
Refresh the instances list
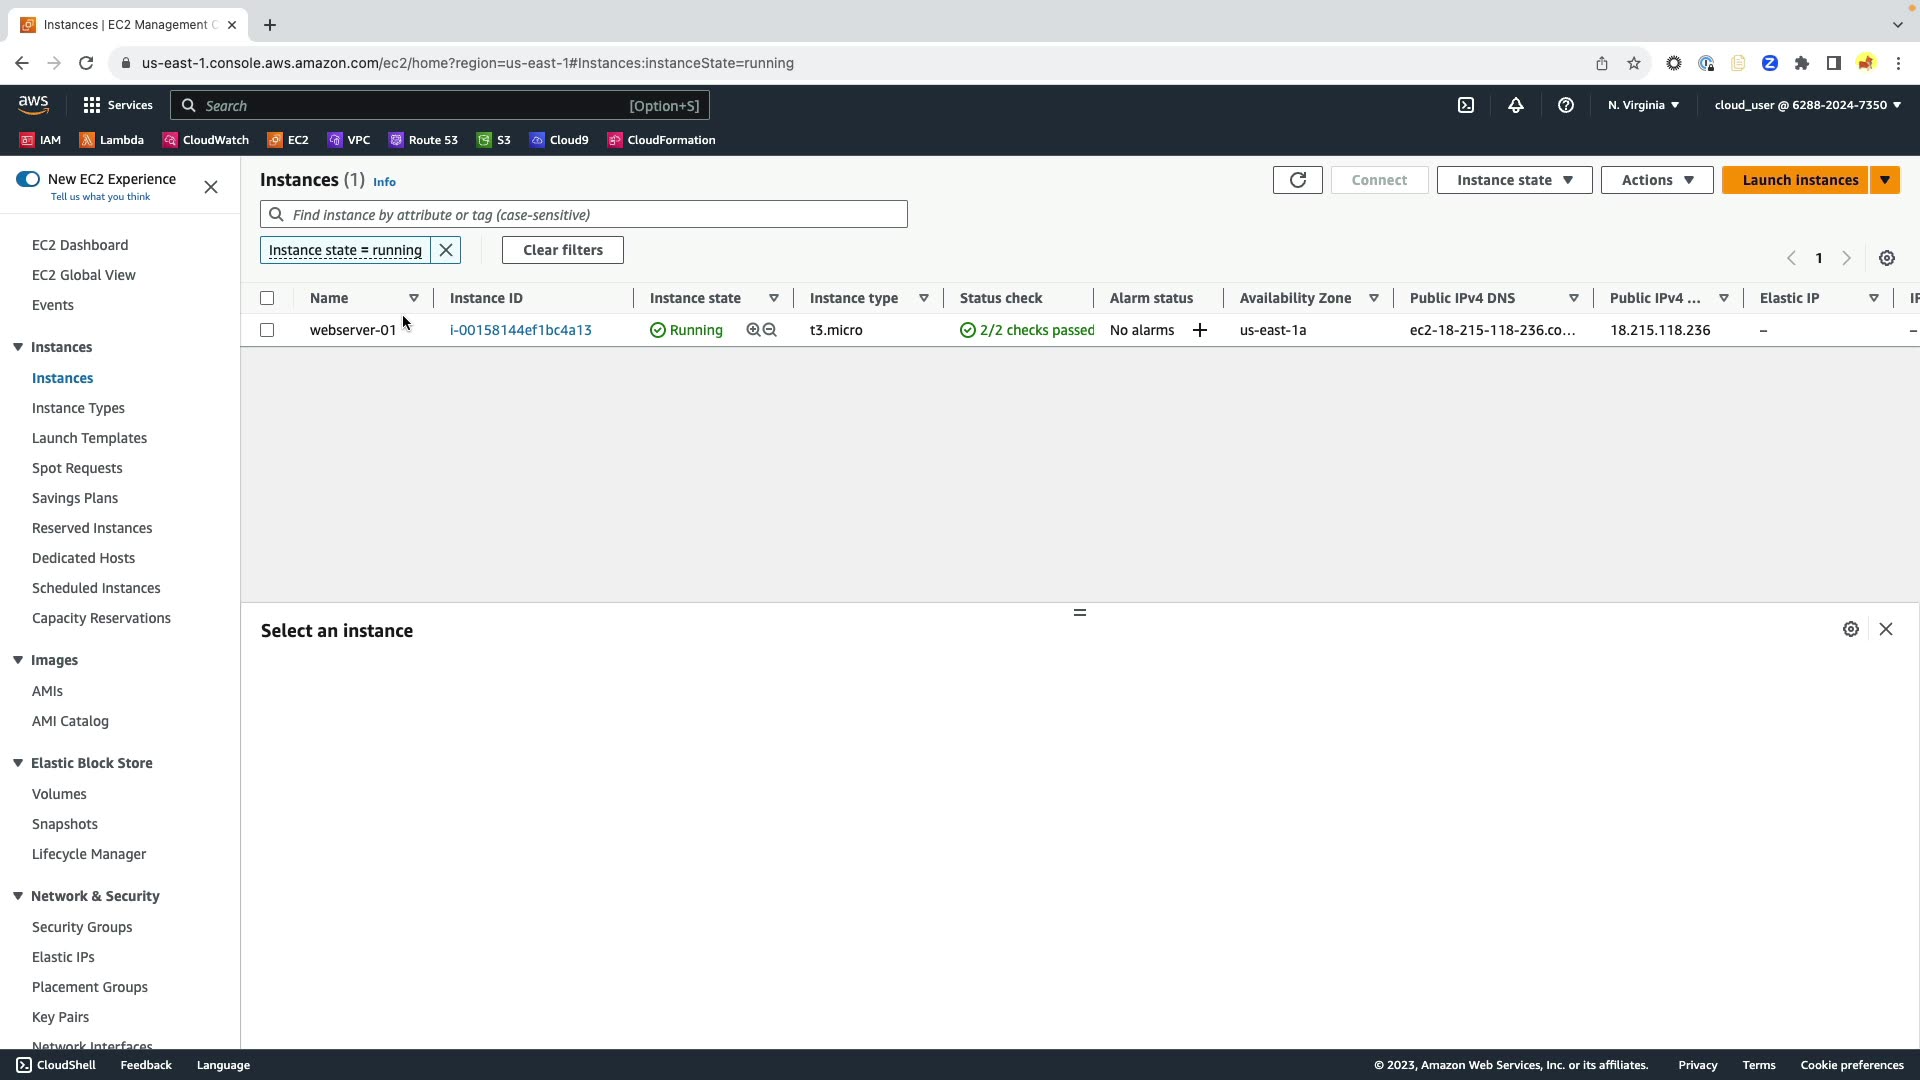(1297, 180)
